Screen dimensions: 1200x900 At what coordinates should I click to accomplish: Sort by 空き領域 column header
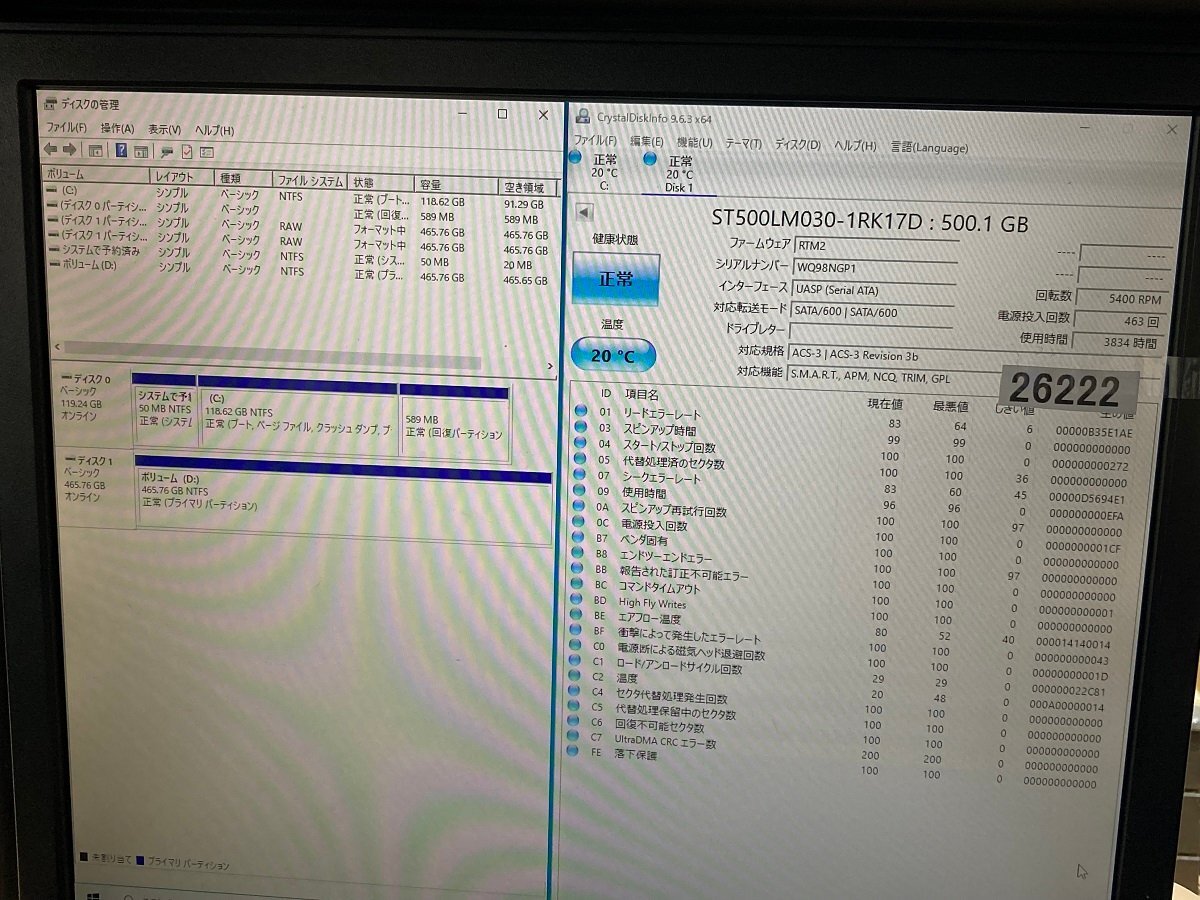coord(526,187)
